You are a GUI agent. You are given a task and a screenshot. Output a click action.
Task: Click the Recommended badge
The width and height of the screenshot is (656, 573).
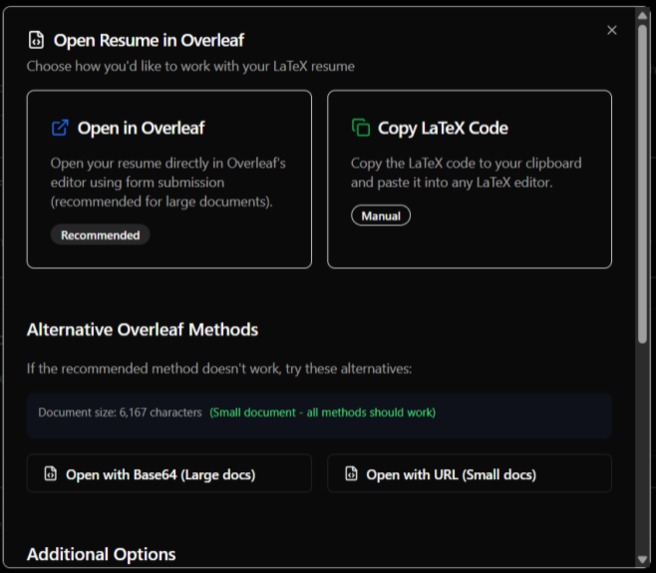[100, 235]
